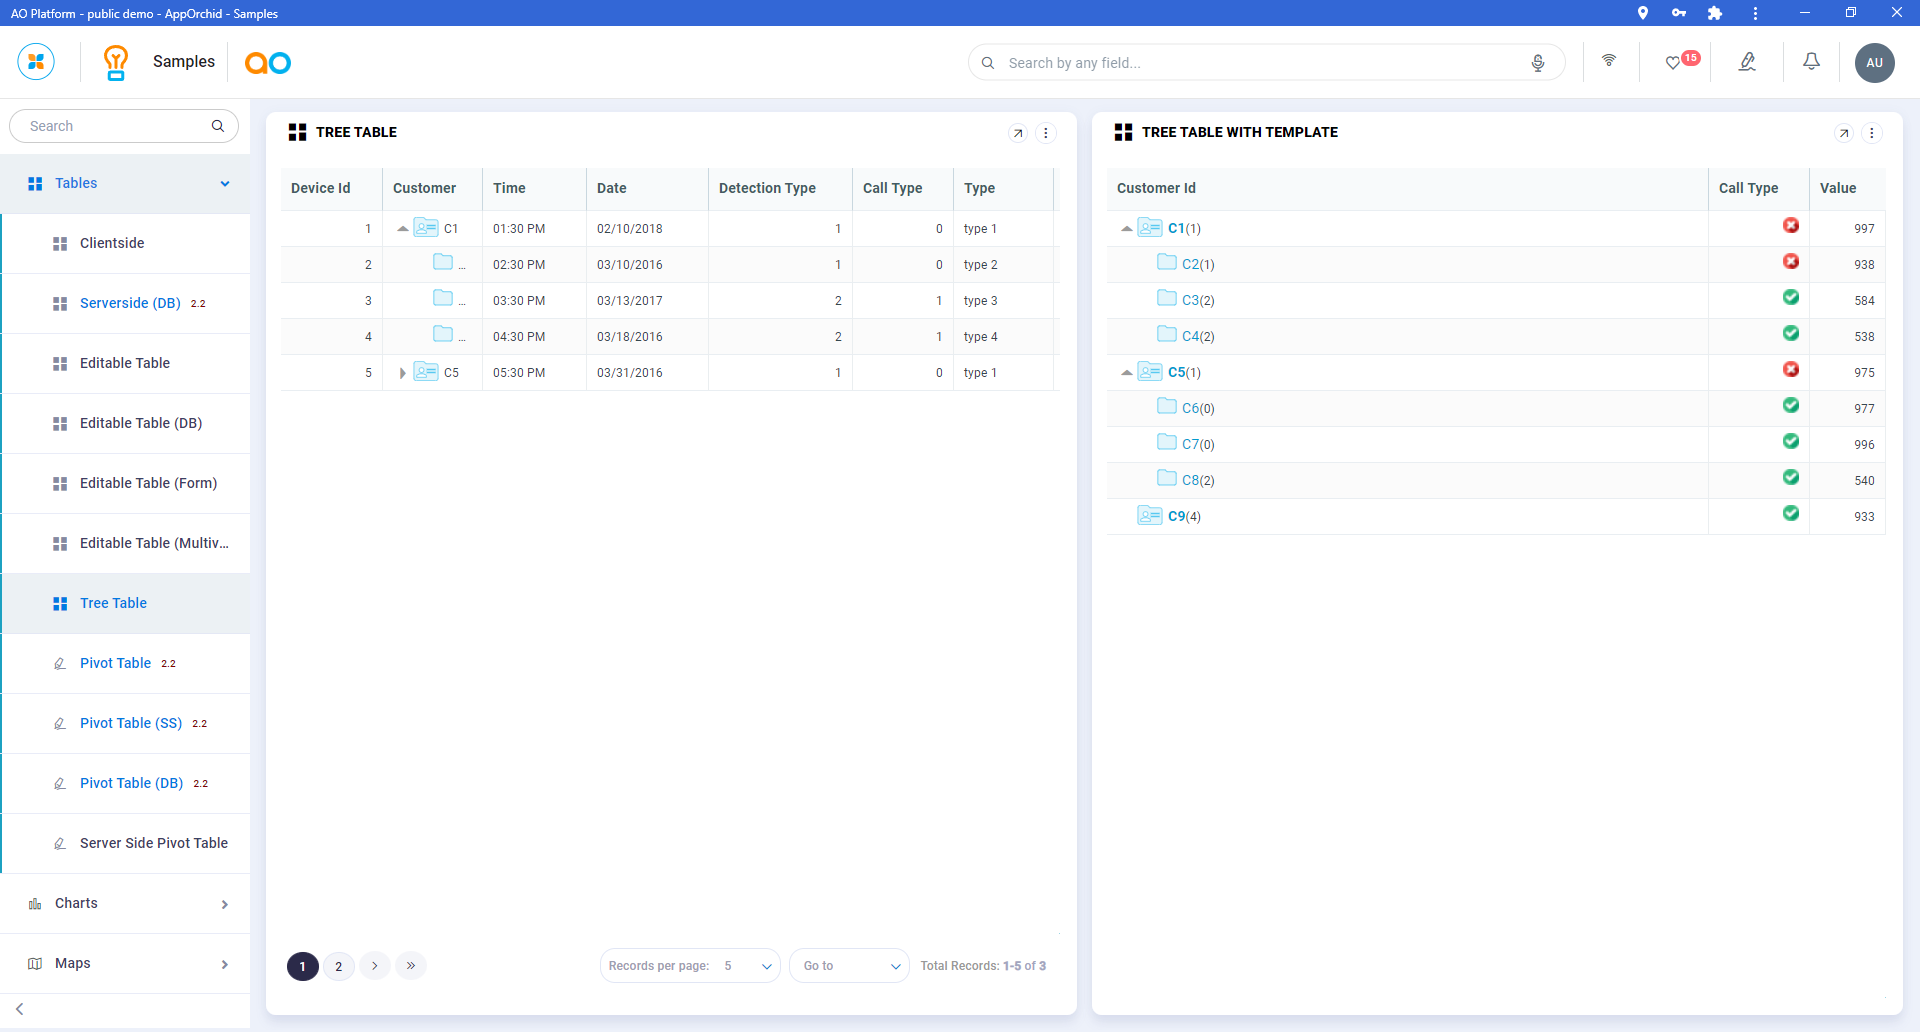Expand Tree Table With Template panel to fullscreen
Screen dimensions: 1920x1032
pos(1844,133)
